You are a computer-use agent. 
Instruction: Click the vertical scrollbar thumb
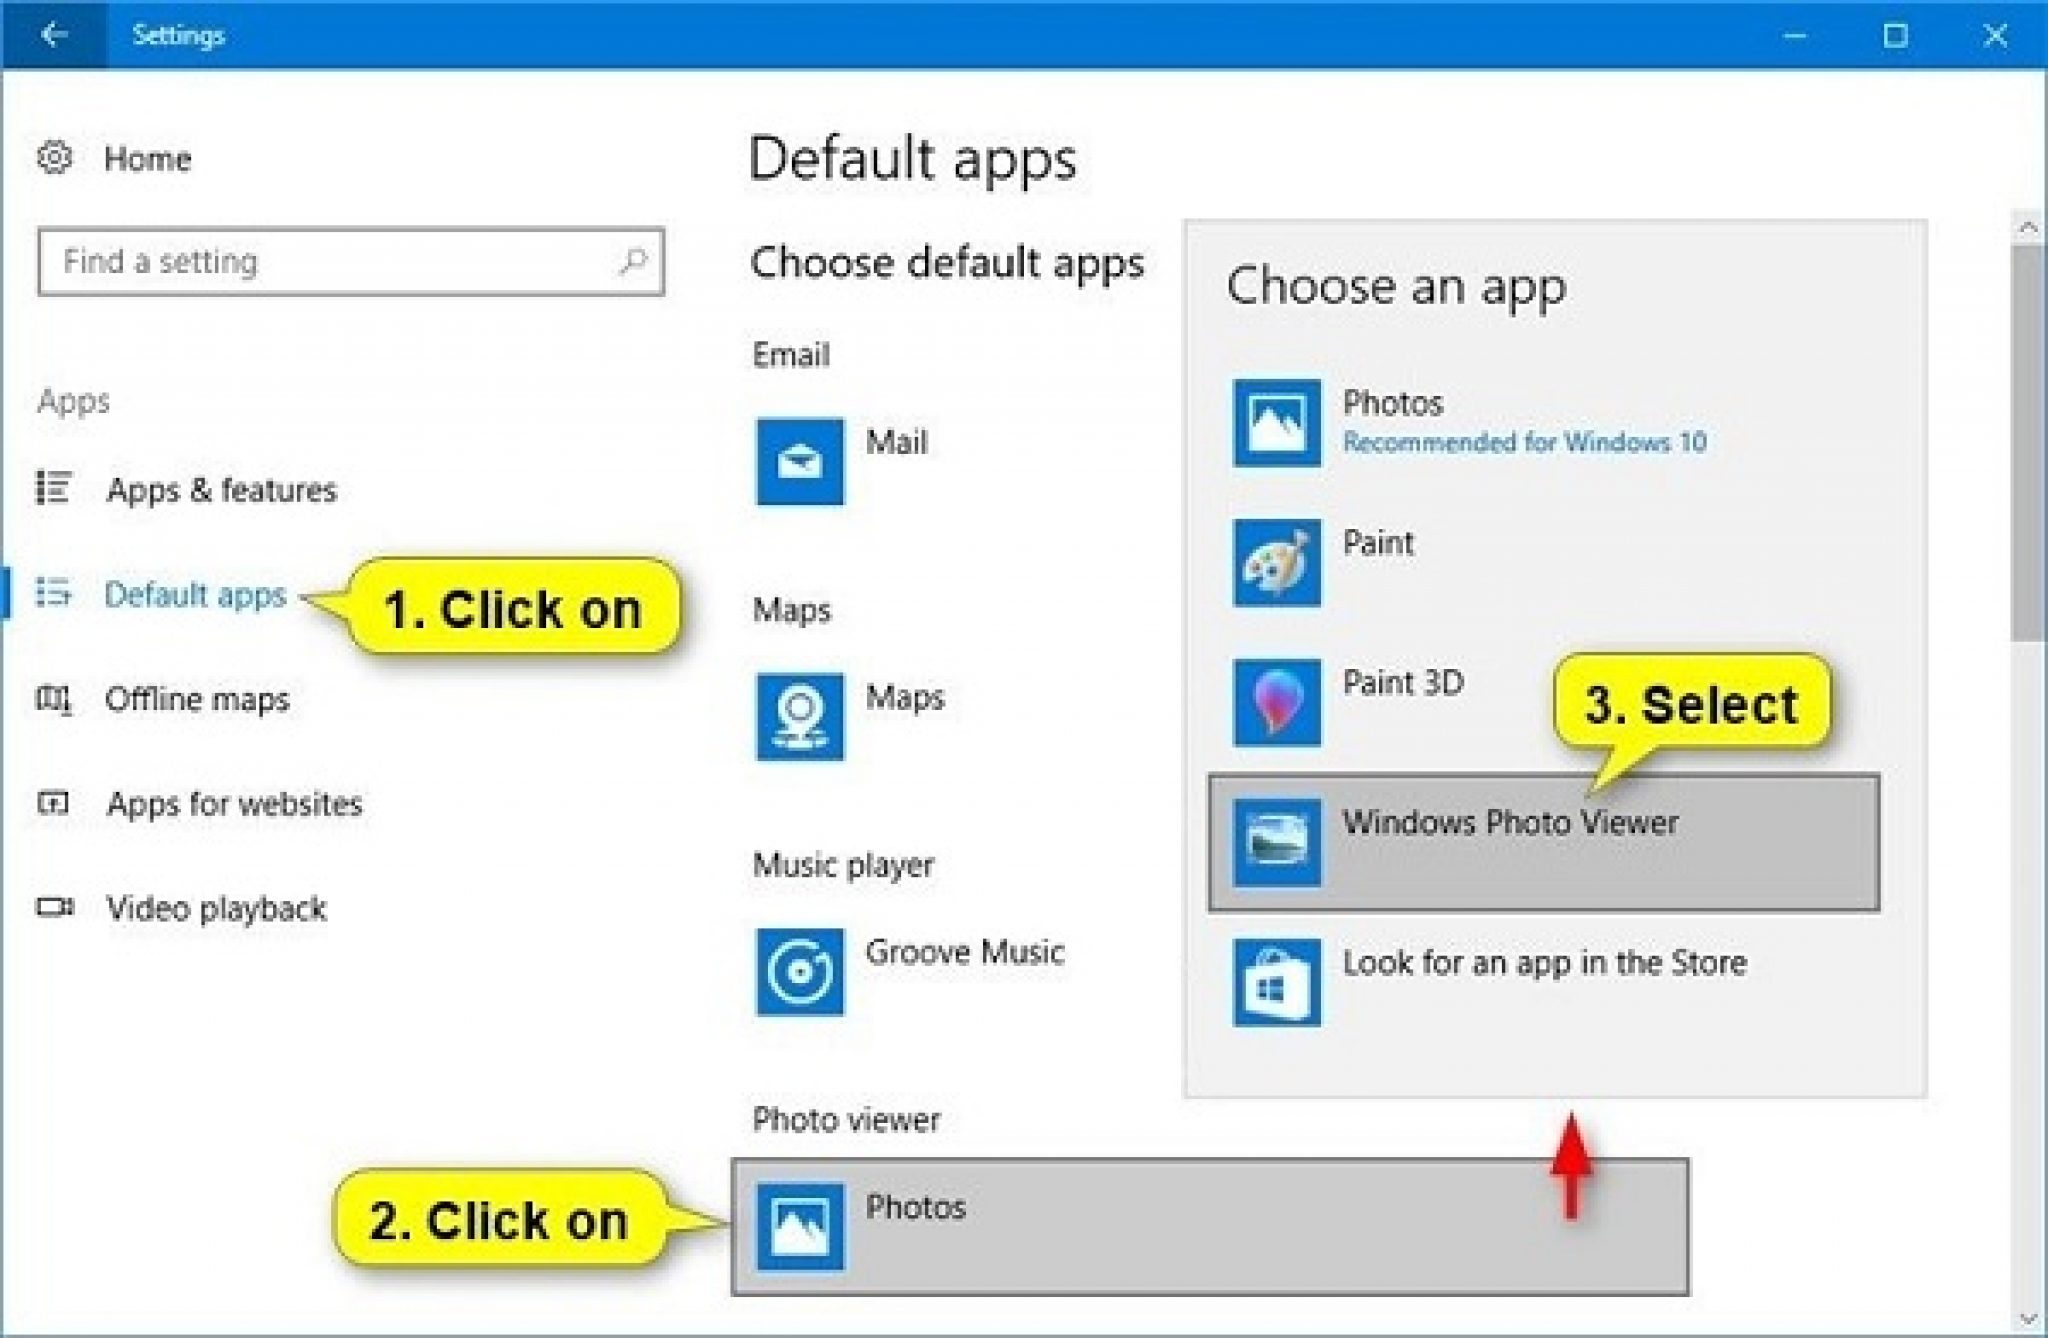pos(2028,442)
